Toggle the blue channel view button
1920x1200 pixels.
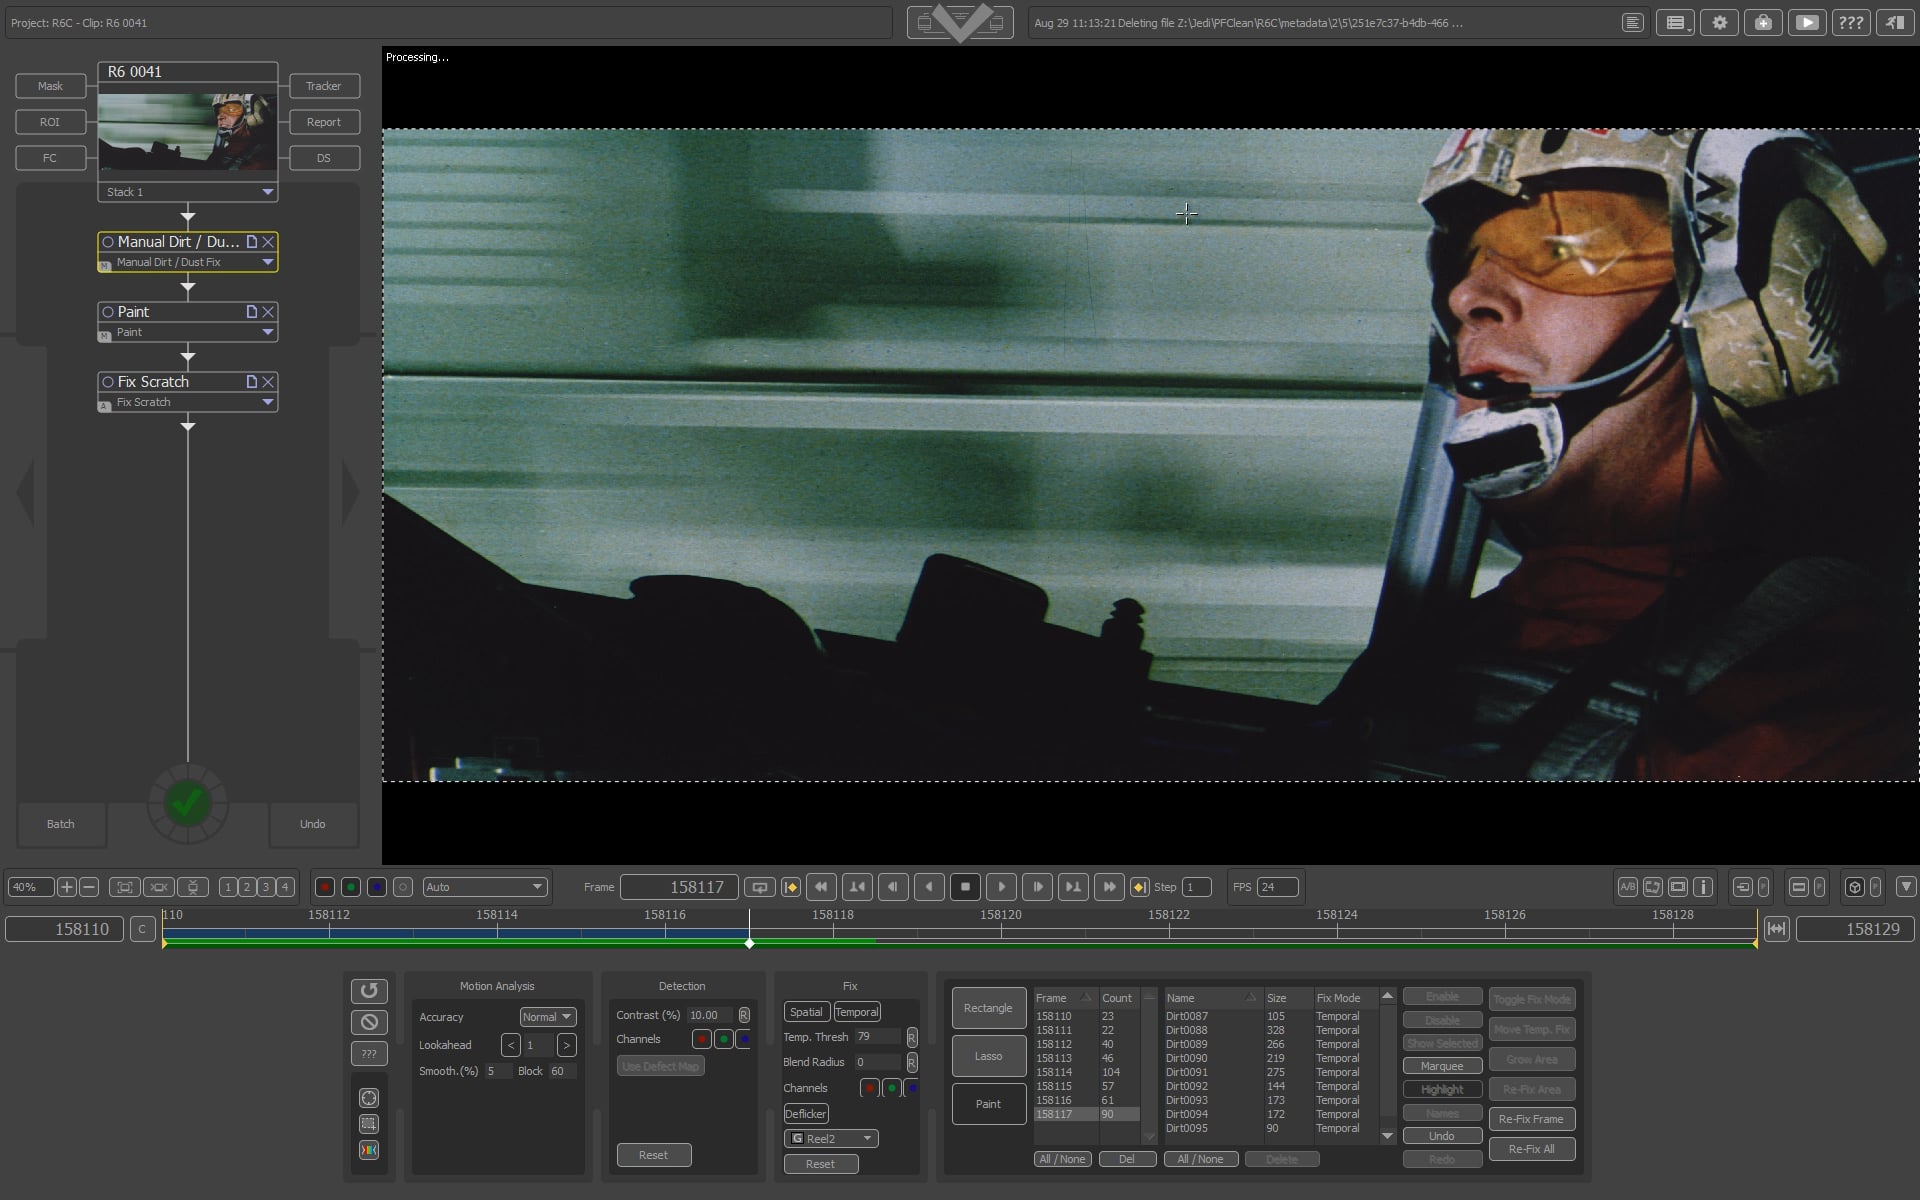pyautogui.click(x=377, y=887)
